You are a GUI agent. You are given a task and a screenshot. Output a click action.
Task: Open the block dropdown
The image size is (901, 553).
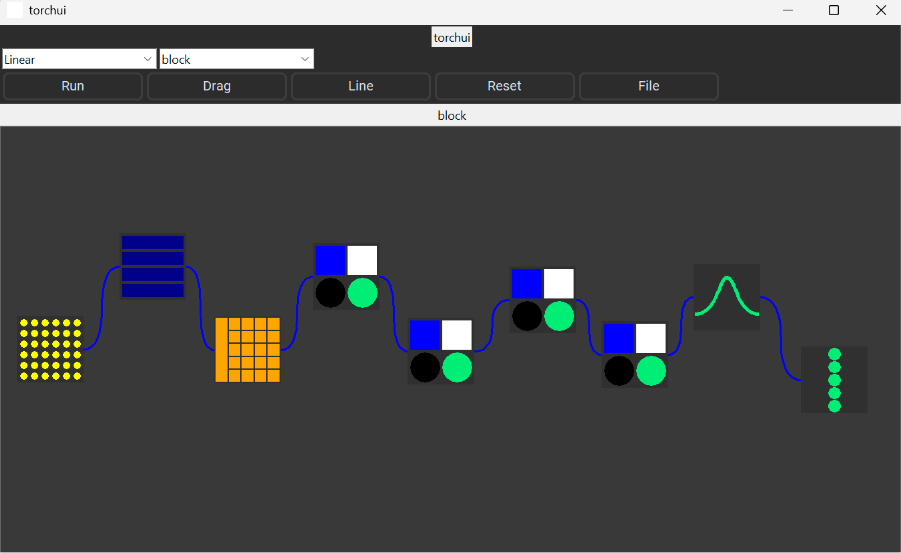pyautogui.click(x=237, y=59)
